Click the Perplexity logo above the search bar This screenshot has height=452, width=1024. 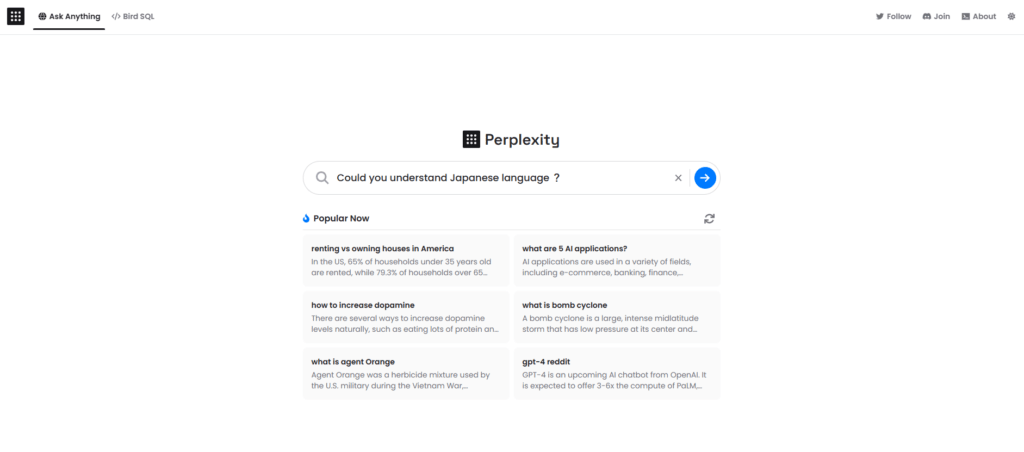(x=511, y=140)
